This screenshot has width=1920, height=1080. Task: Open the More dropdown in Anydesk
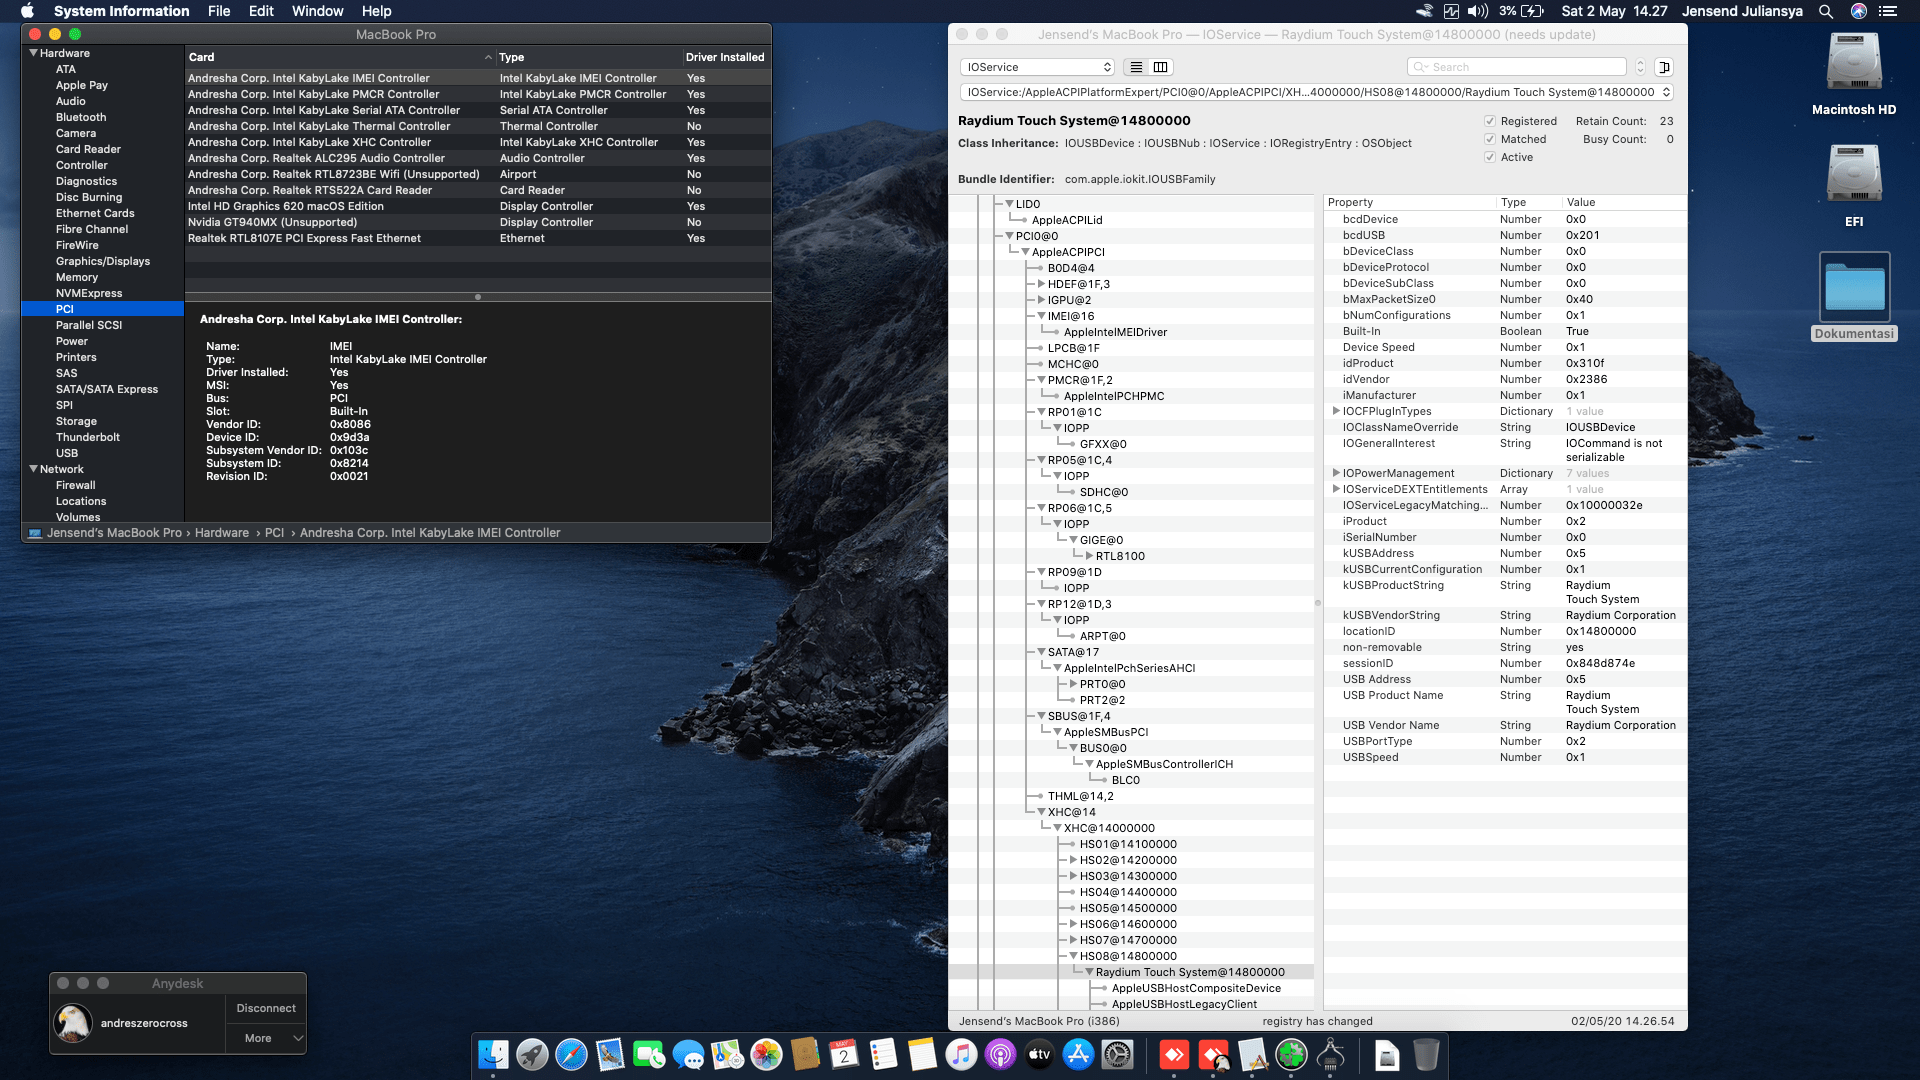click(x=266, y=1038)
